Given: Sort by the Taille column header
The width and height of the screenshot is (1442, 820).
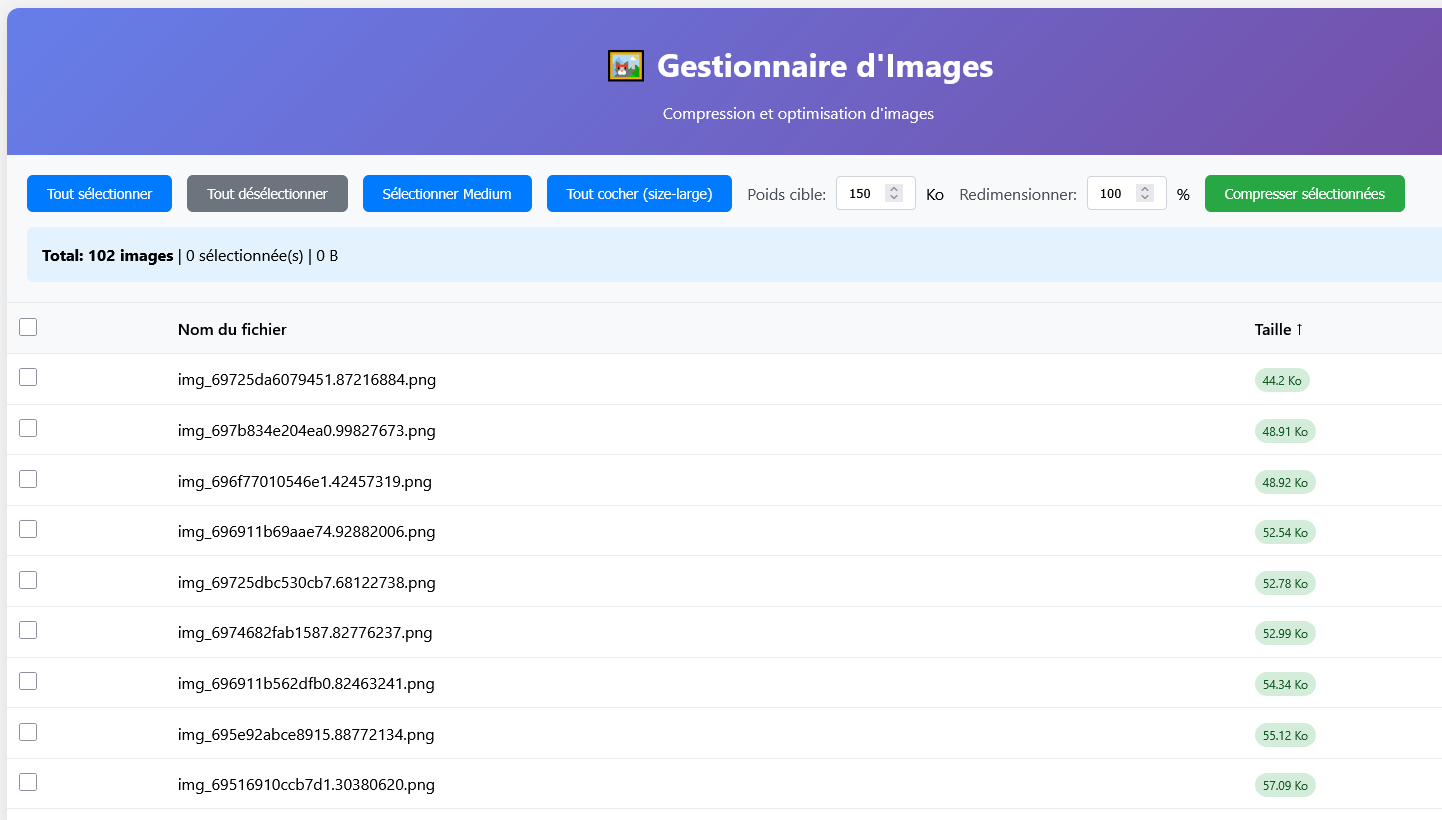Looking at the screenshot, I should tap(1278, 330).
